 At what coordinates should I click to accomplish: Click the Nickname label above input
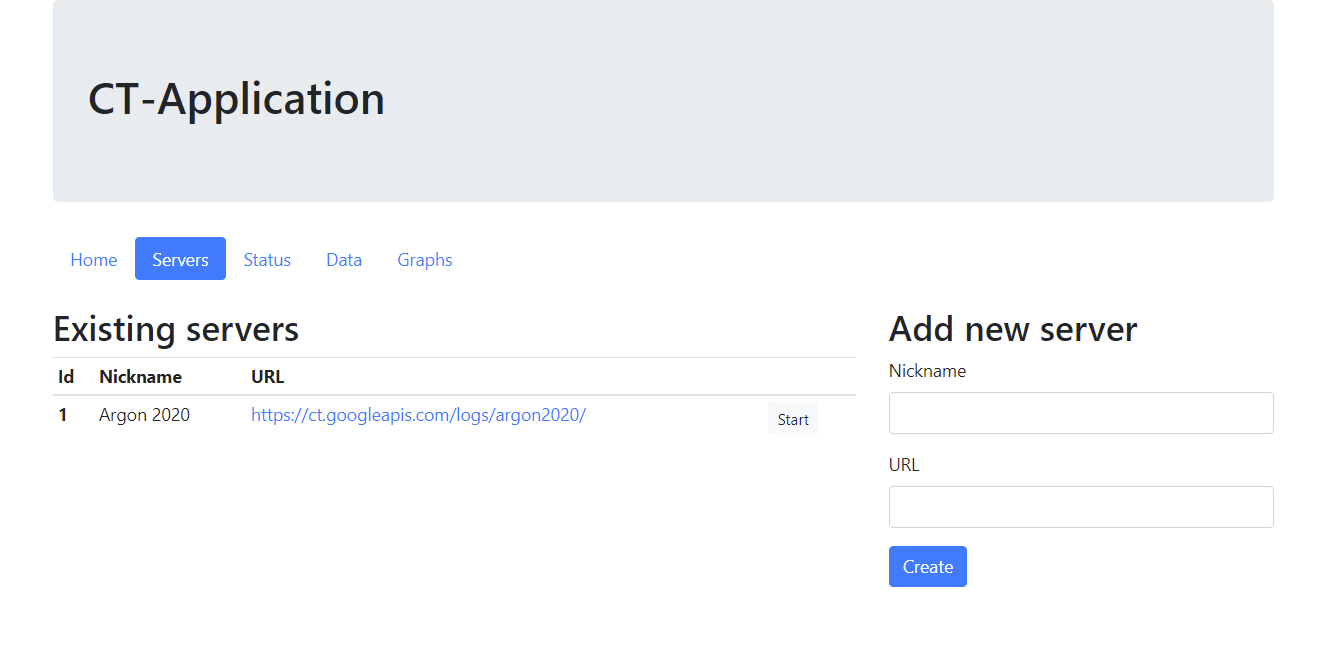[x=927, y=371]
